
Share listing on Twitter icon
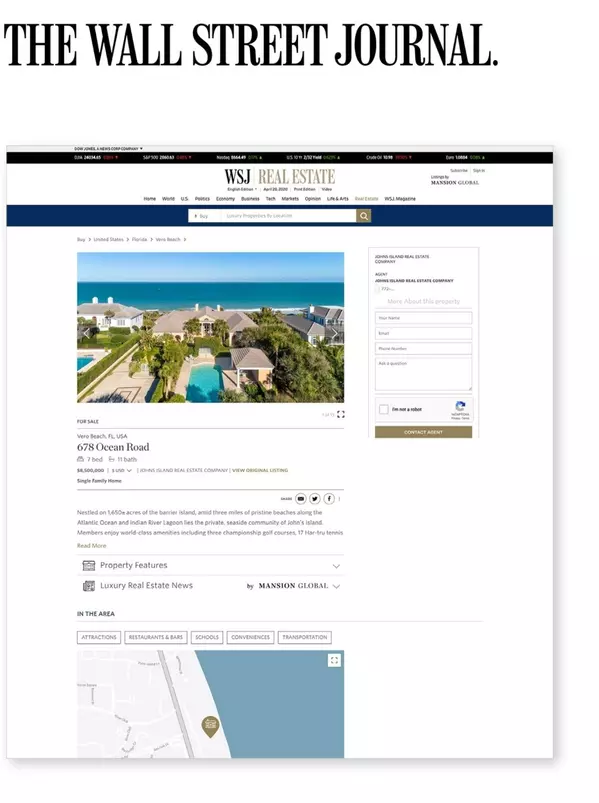tap(315, 498)
